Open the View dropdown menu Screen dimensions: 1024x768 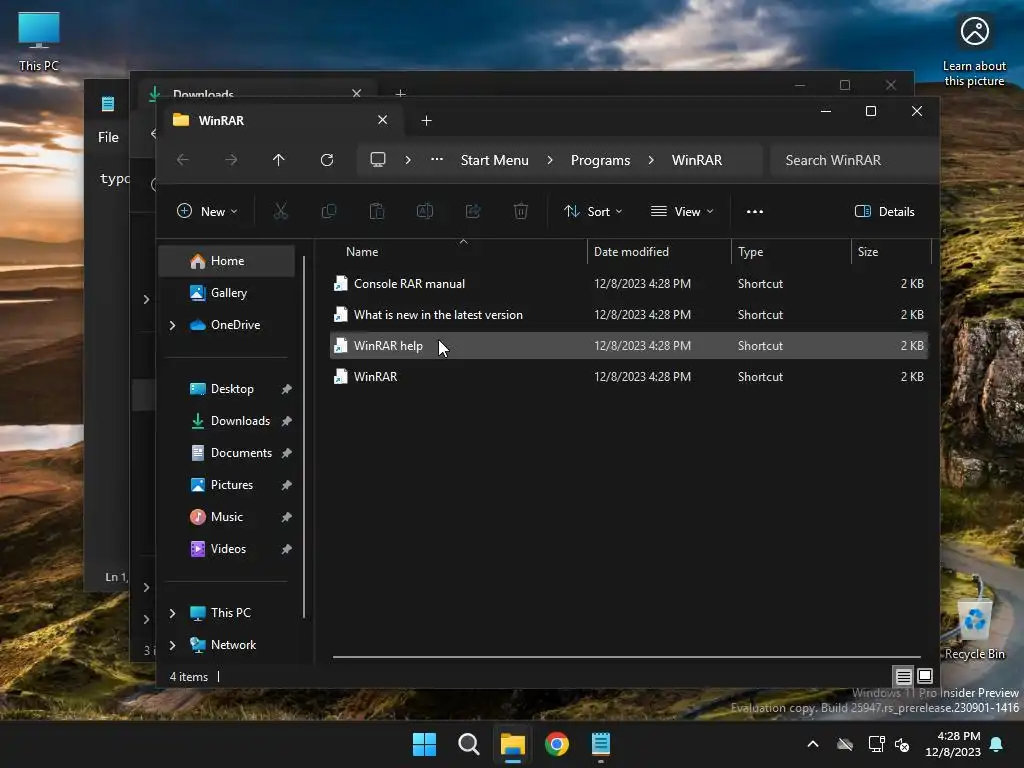[x=682, y=212]
